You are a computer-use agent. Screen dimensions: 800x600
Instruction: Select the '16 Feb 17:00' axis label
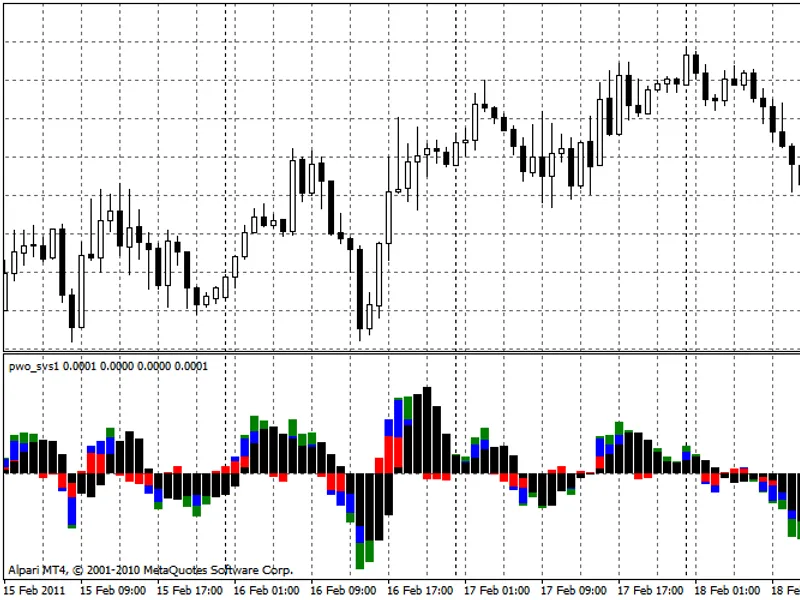420,591
